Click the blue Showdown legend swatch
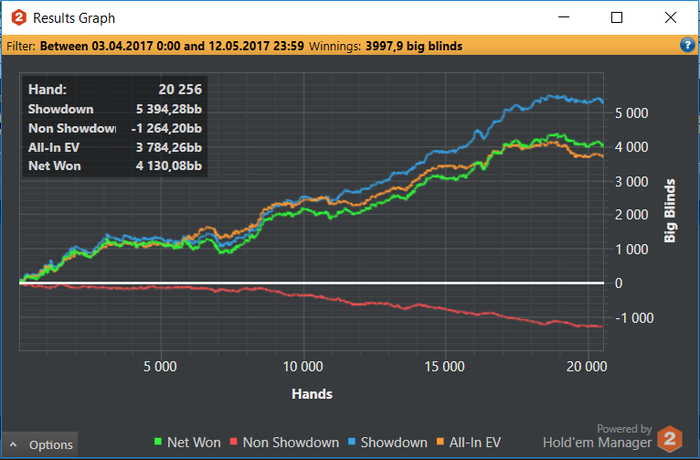The image size is (700, 460). [x=352, y=442]
